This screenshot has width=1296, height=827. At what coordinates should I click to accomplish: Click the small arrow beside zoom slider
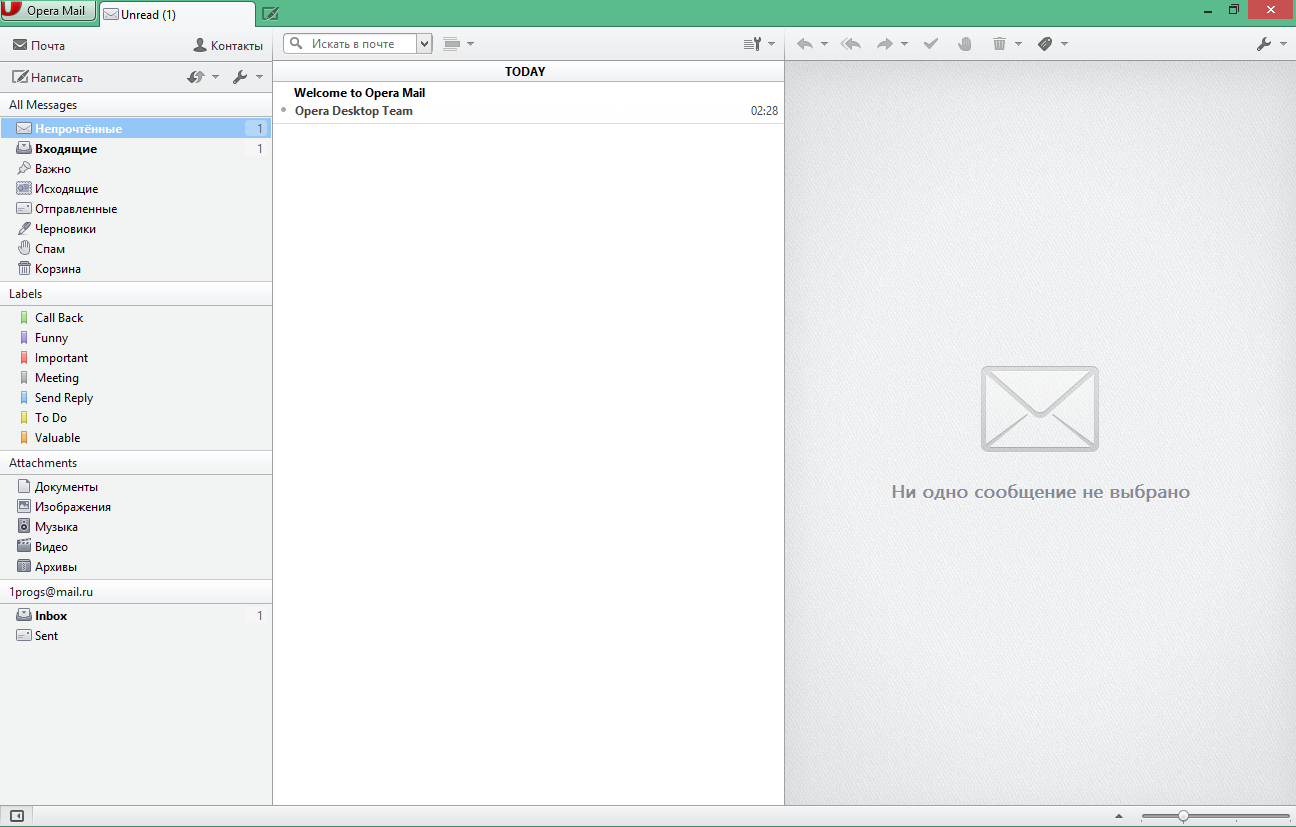(x=1119, y=816)
